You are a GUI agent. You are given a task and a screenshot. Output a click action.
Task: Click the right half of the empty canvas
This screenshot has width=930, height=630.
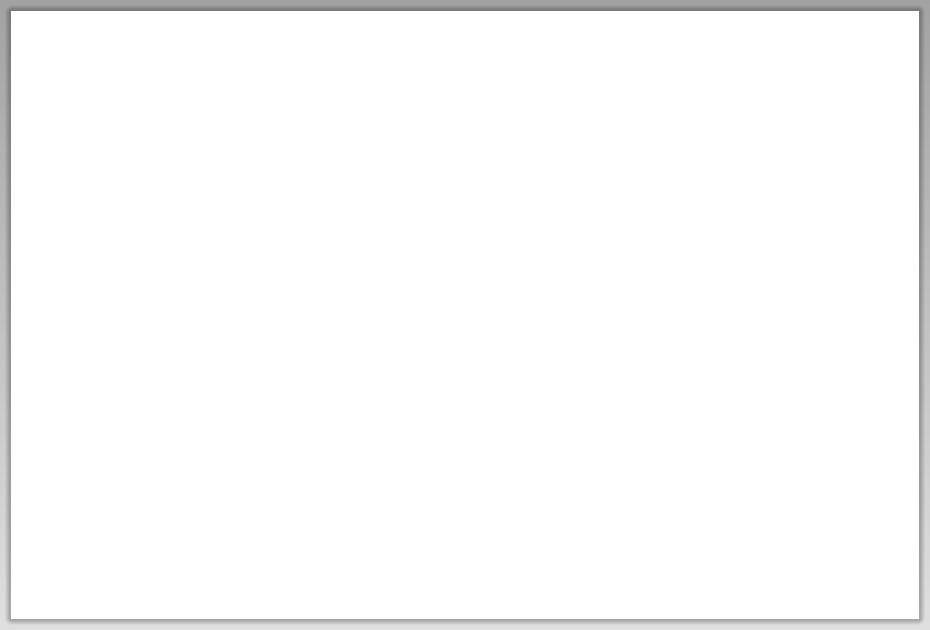pyautogui.click(x=692, y=315)
